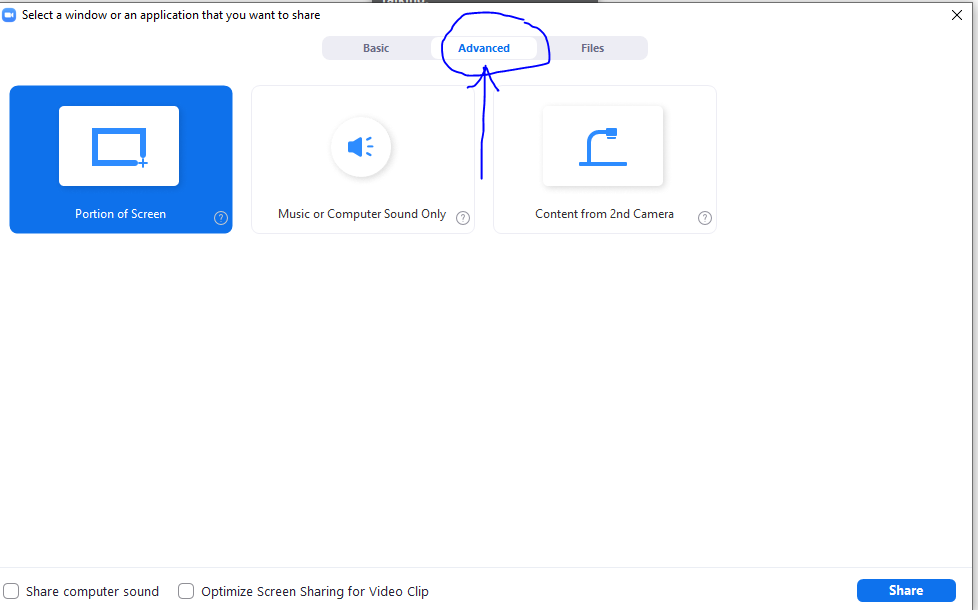Screen dimensions: 978x610
Task: Click the Optimize Screen Sharing for Video Clip label
Action: pos(315,591)
